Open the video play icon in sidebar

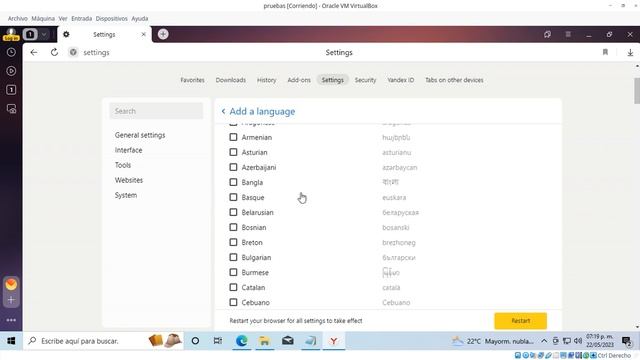pyautogui.click(x=11, y=71)
